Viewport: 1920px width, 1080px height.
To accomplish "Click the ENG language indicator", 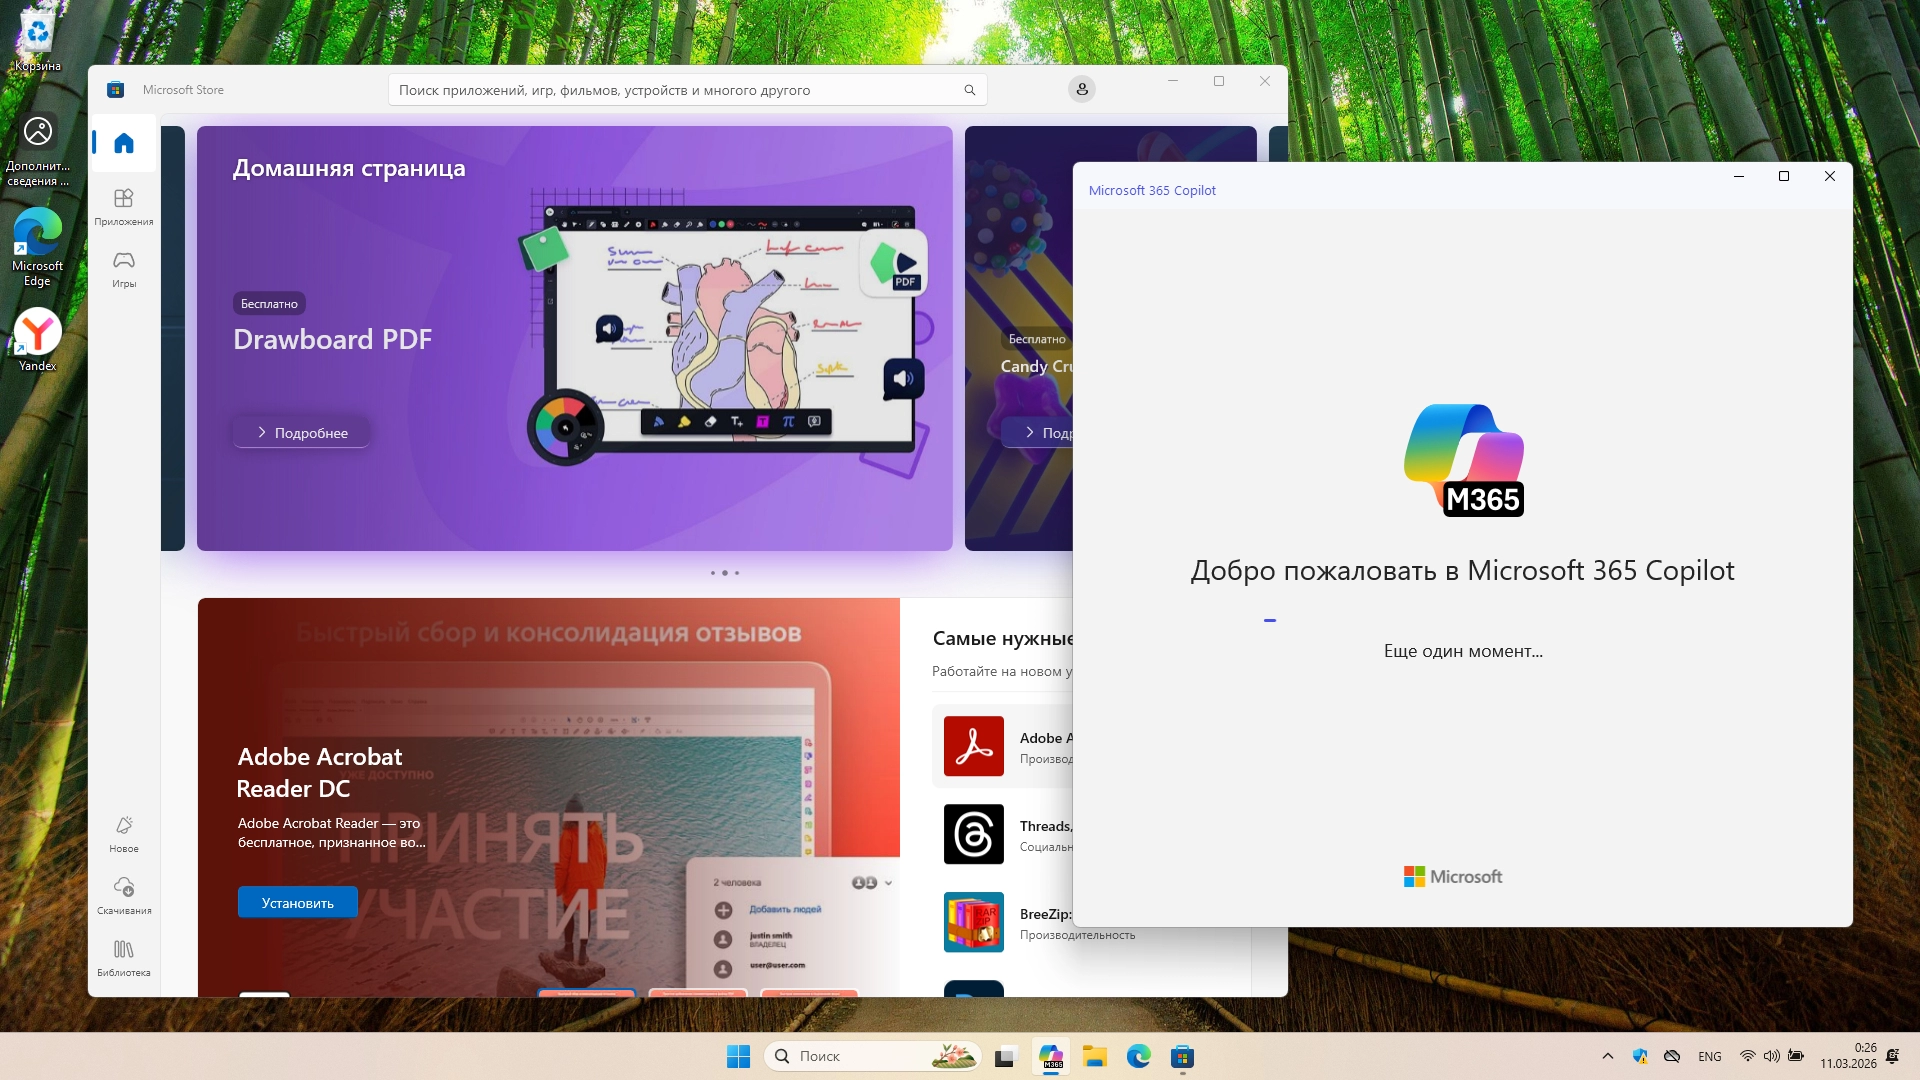I will pyautogui.click(x=1710, y=1056).
